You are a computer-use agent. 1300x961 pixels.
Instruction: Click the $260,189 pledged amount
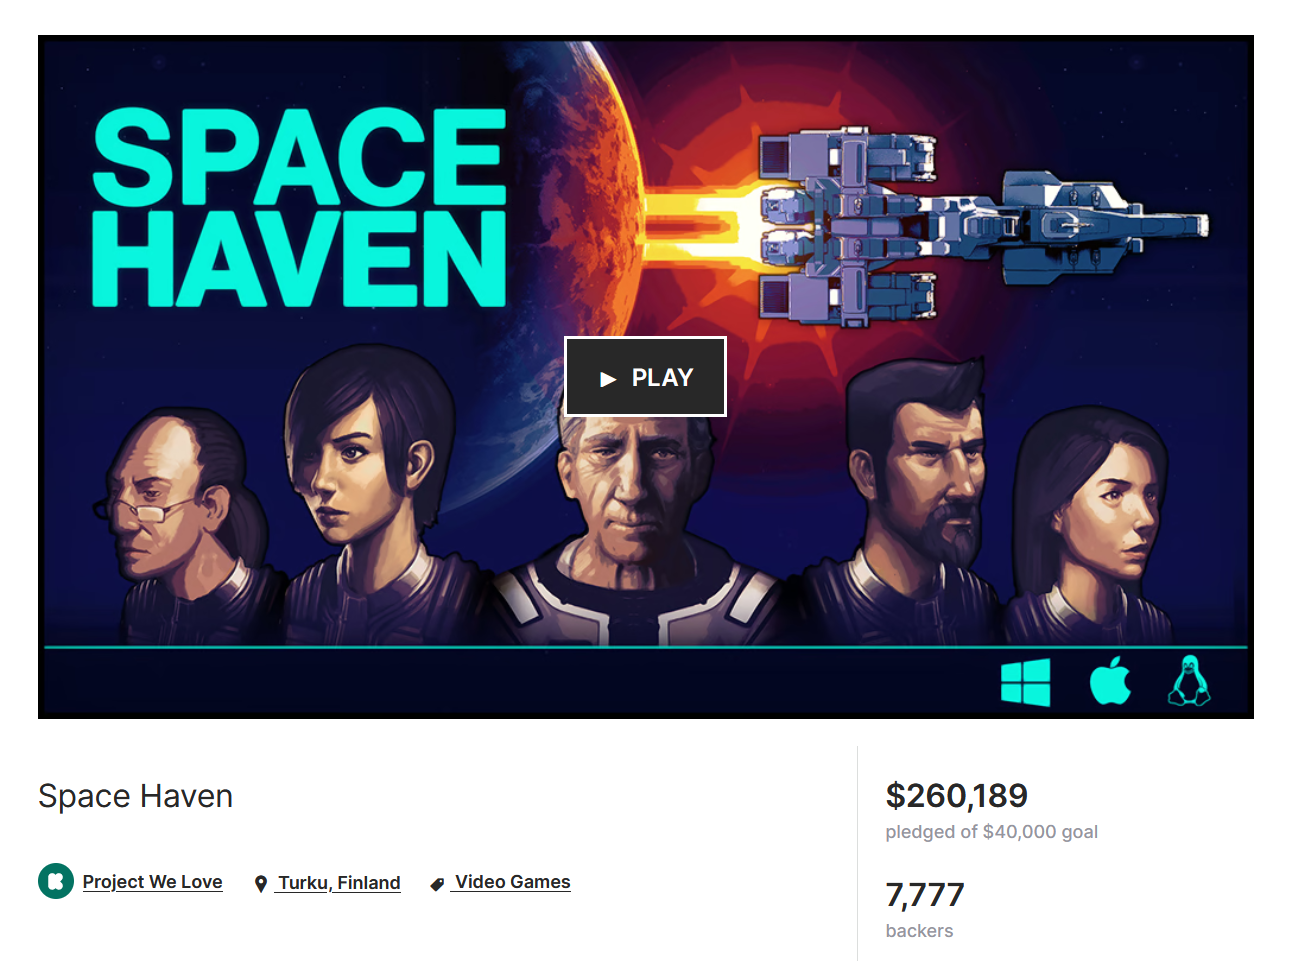pos(957,796)
